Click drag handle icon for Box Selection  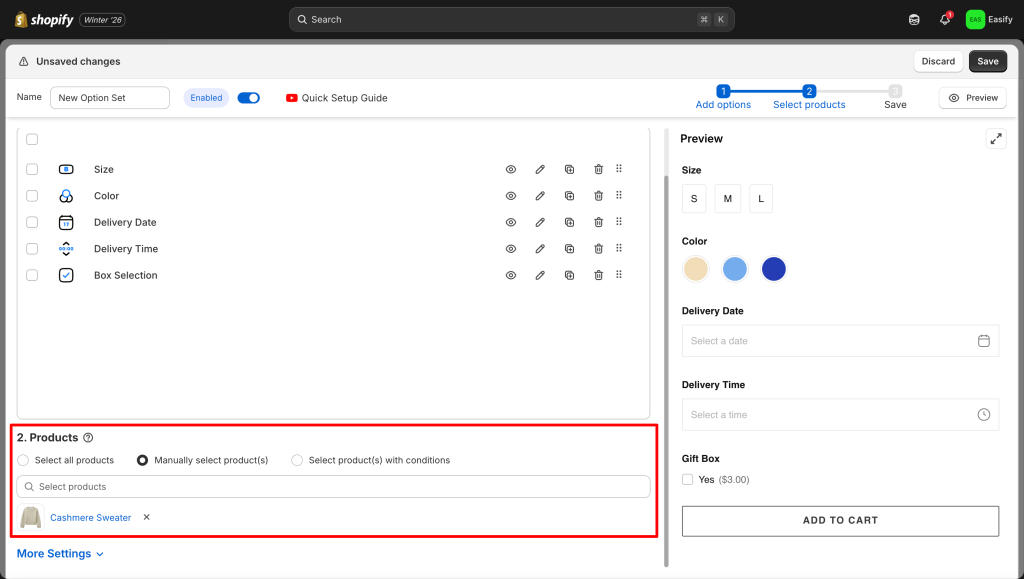pos(619,275)
